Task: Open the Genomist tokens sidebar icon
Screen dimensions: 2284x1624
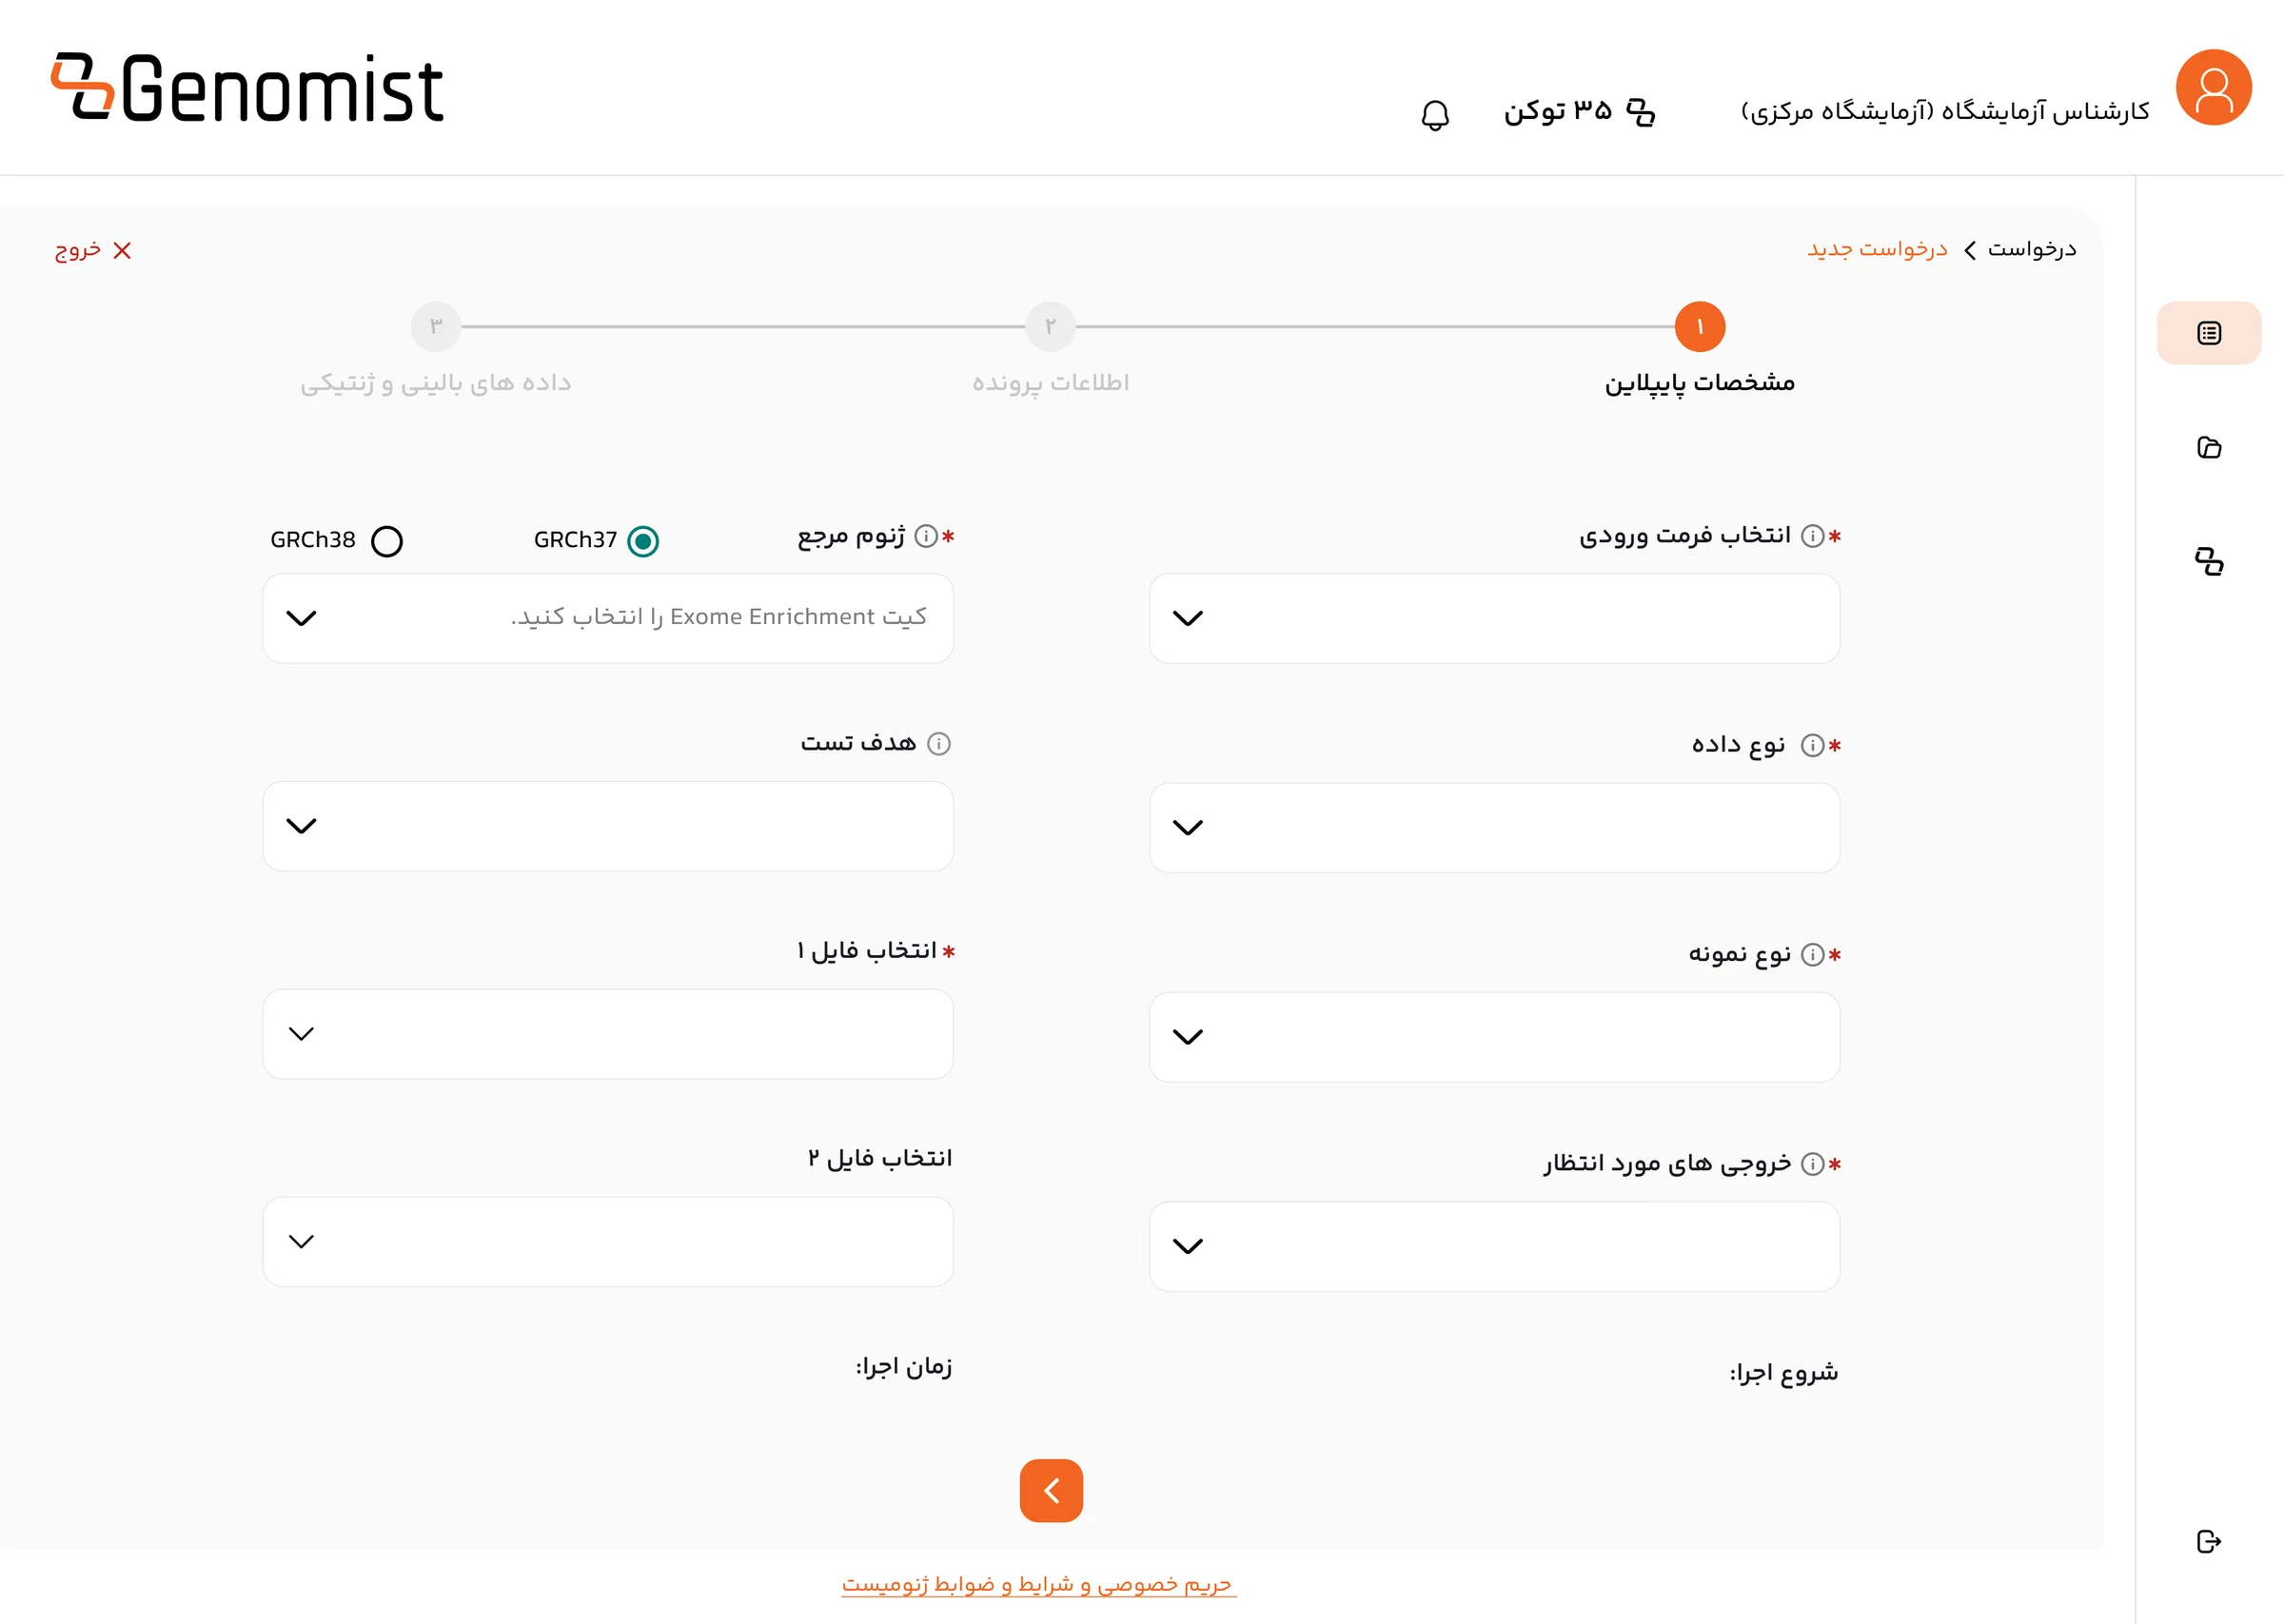Action: tap(2209, 562)
